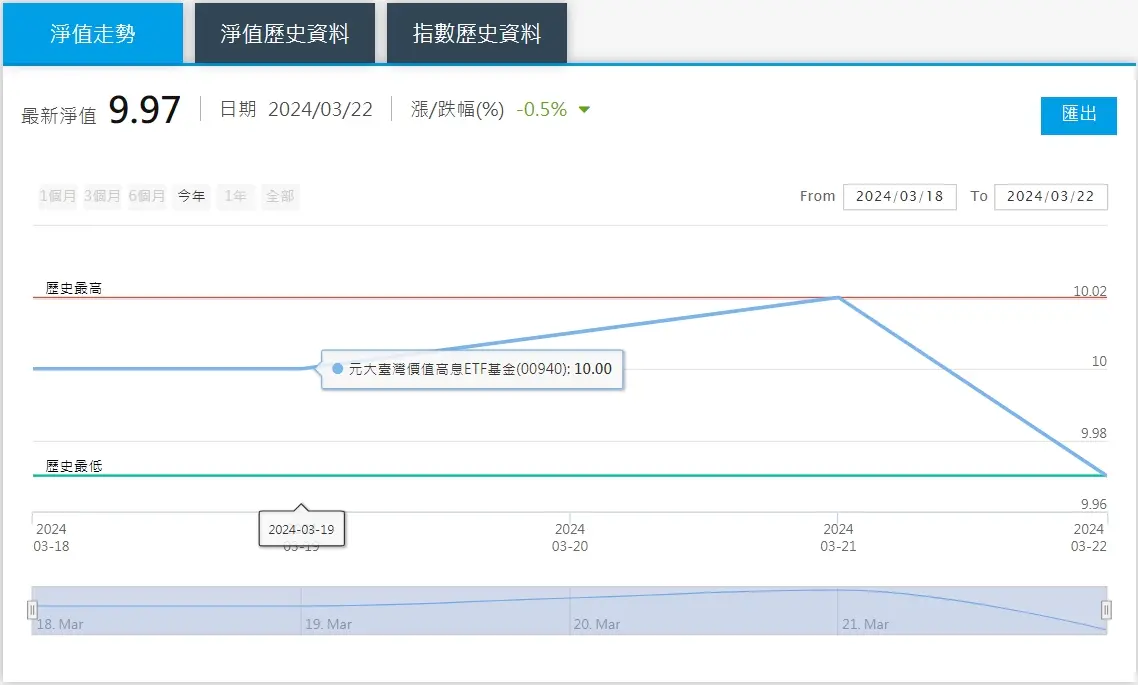Screen dimensions: 1138x685
Task: Click the blue series dot in tooltip
Action: tap(337, 369)
